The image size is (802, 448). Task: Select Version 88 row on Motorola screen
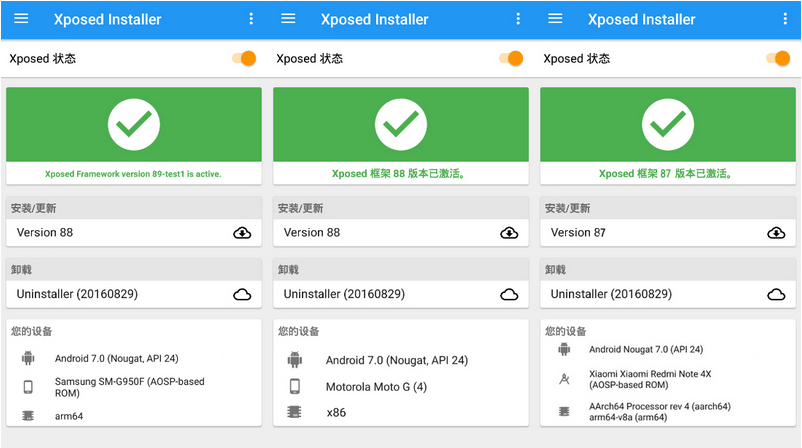[x=401, y=233]
